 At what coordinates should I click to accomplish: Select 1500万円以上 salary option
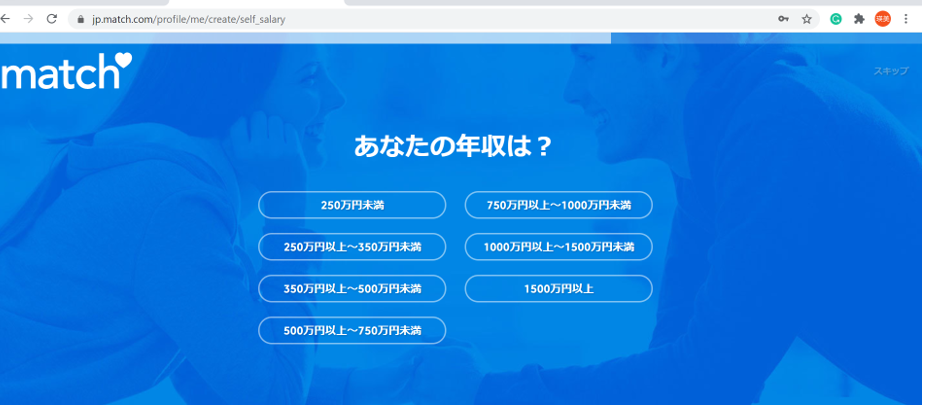point(559,289)
